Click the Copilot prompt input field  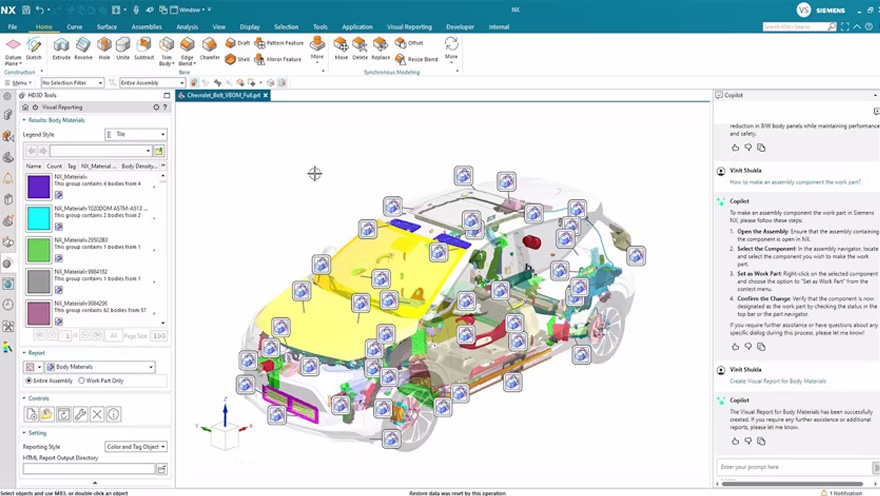pyautogui.click(x=790, y=467)
